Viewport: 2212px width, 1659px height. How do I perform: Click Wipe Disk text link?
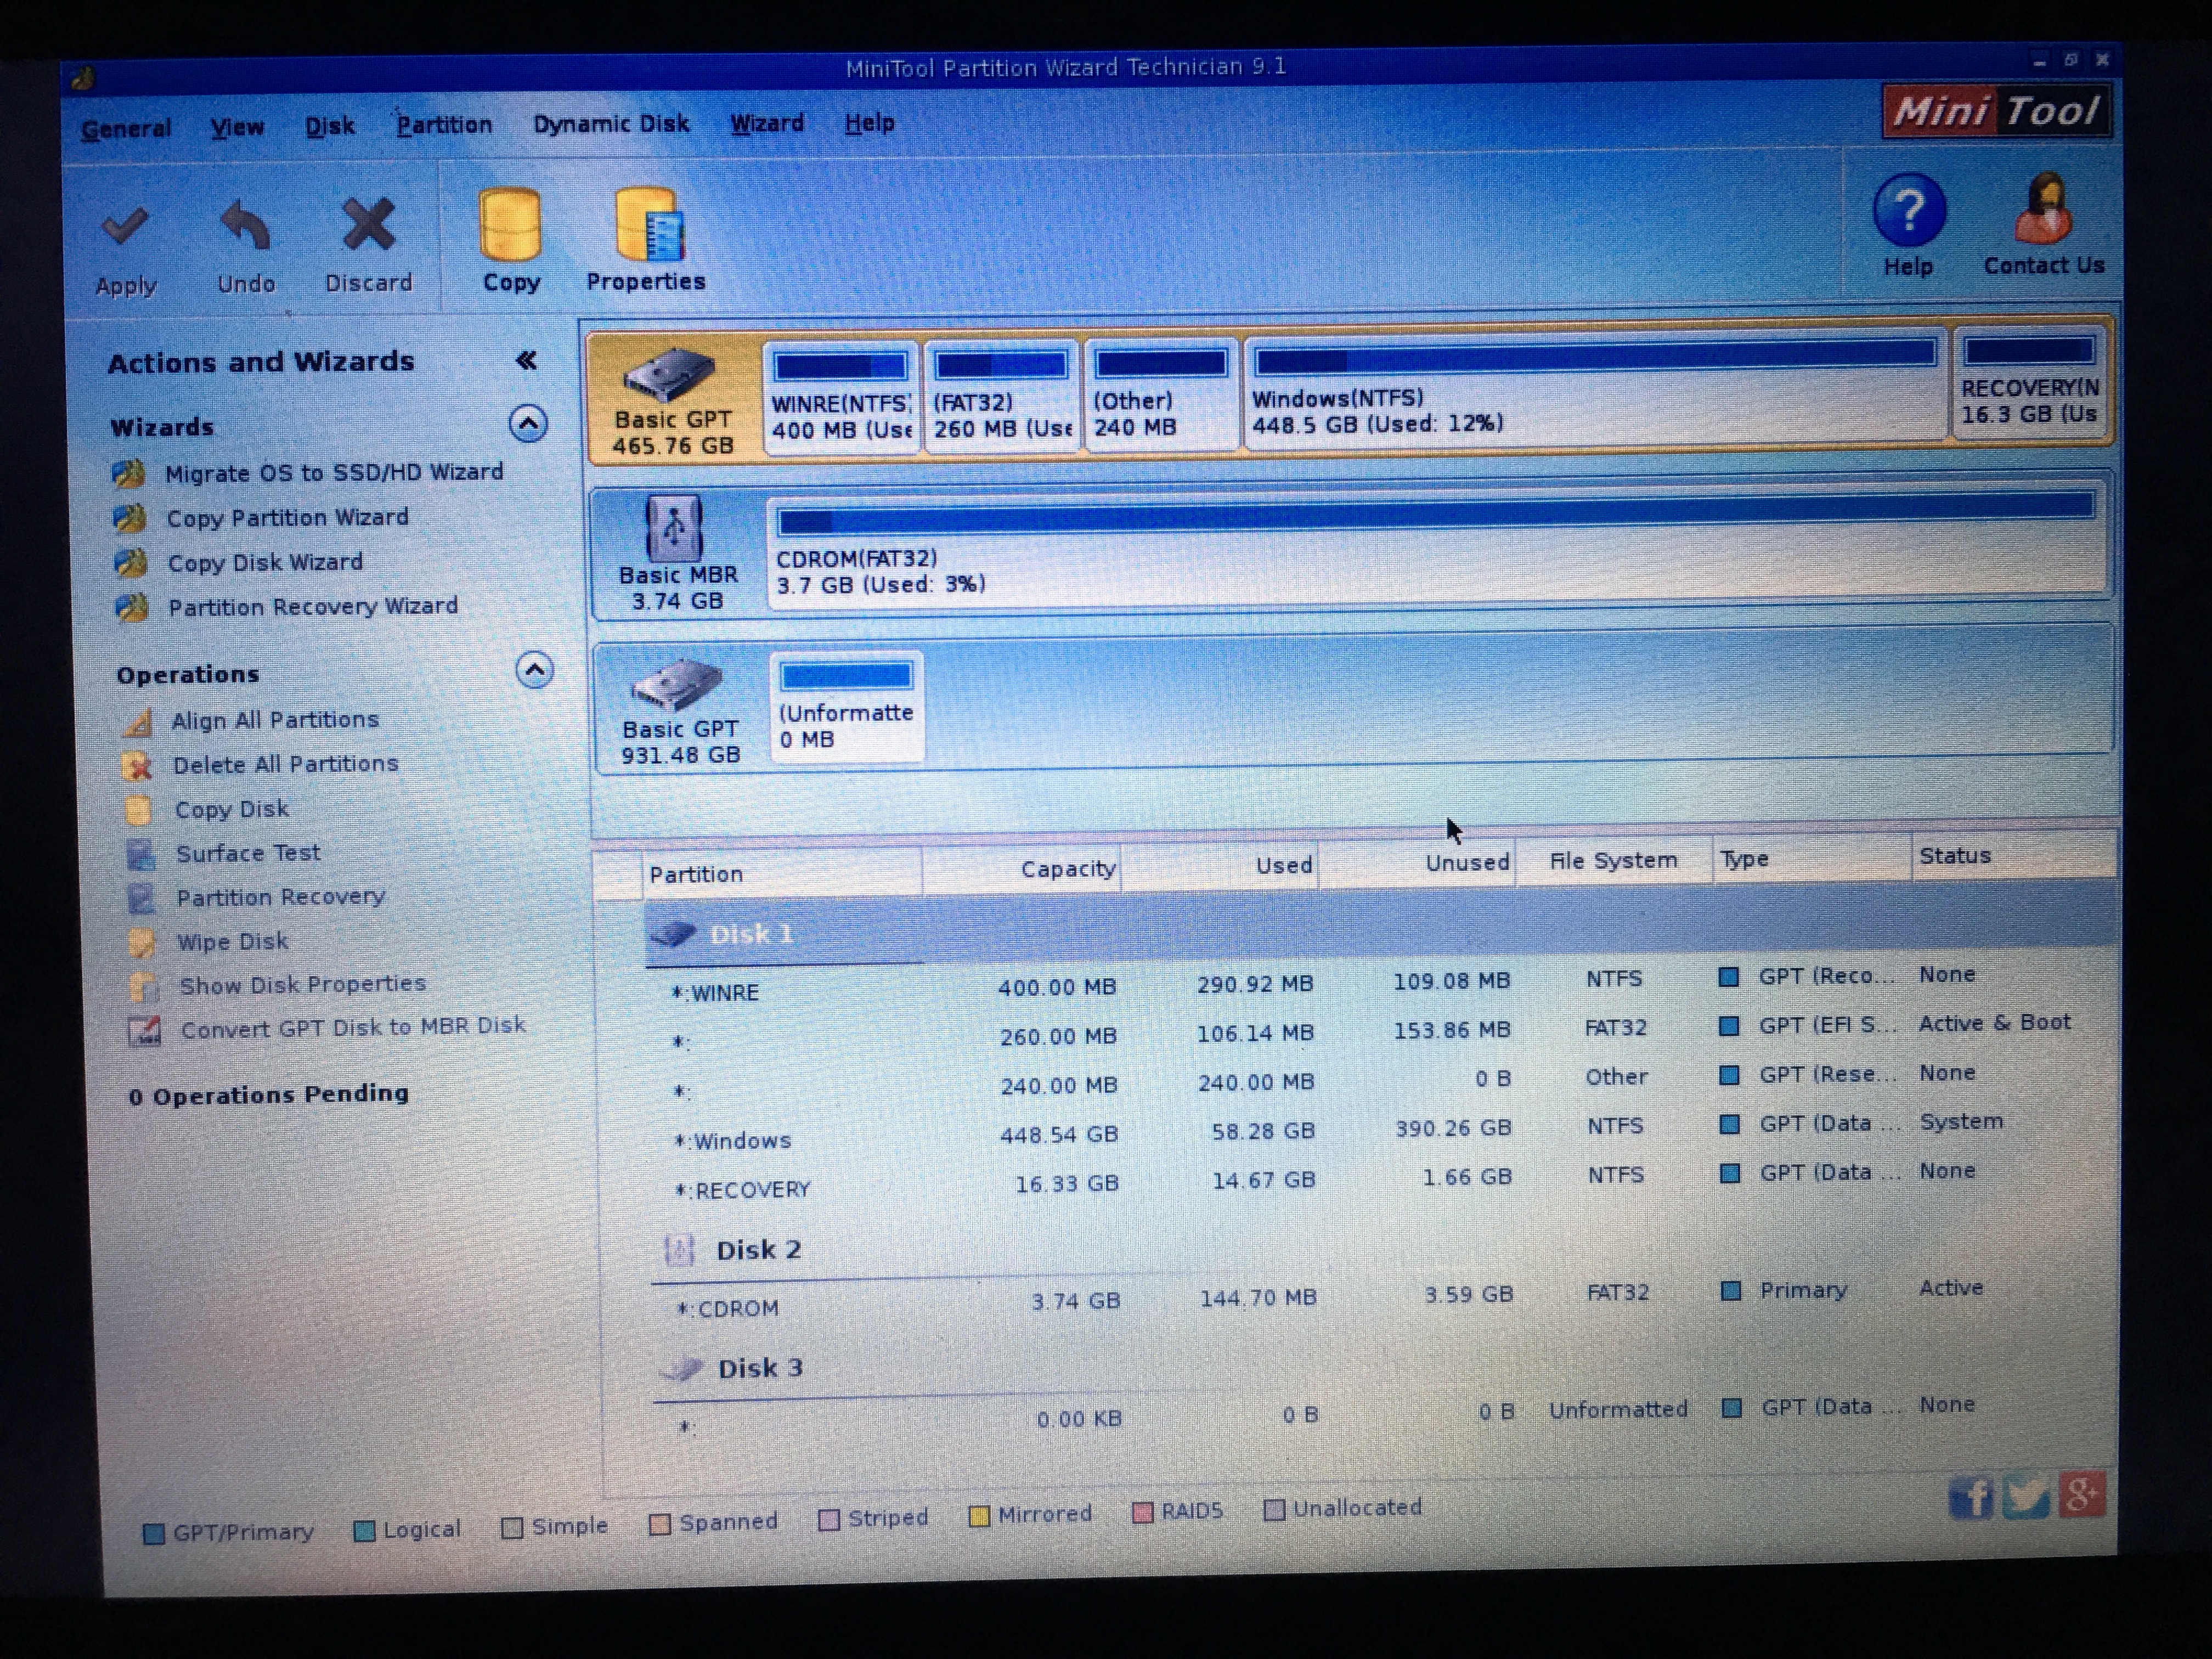(233, 942)
